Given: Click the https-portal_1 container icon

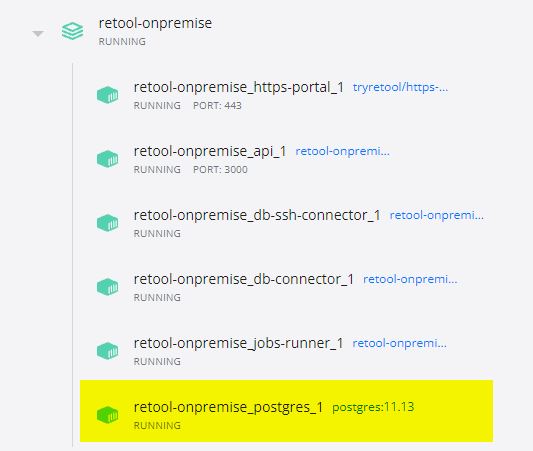Looking at the screenshot, I should 107,95.
